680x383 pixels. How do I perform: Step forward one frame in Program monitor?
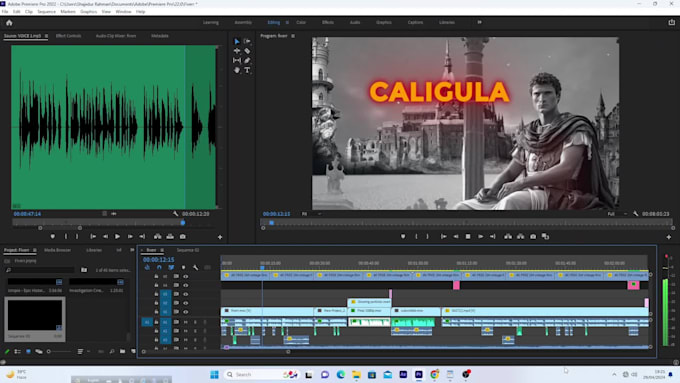481,236
